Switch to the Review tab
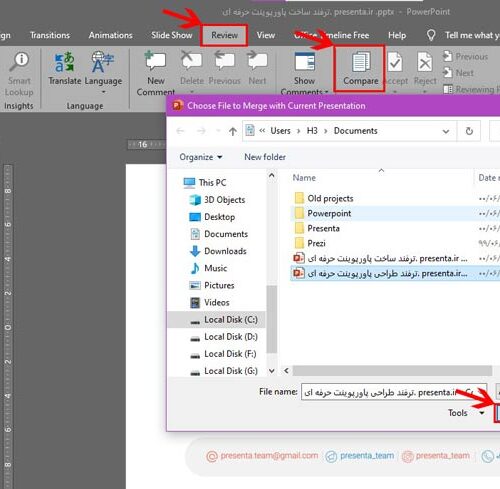The width and height of the screenshot is (500, 489). (224, 35)
